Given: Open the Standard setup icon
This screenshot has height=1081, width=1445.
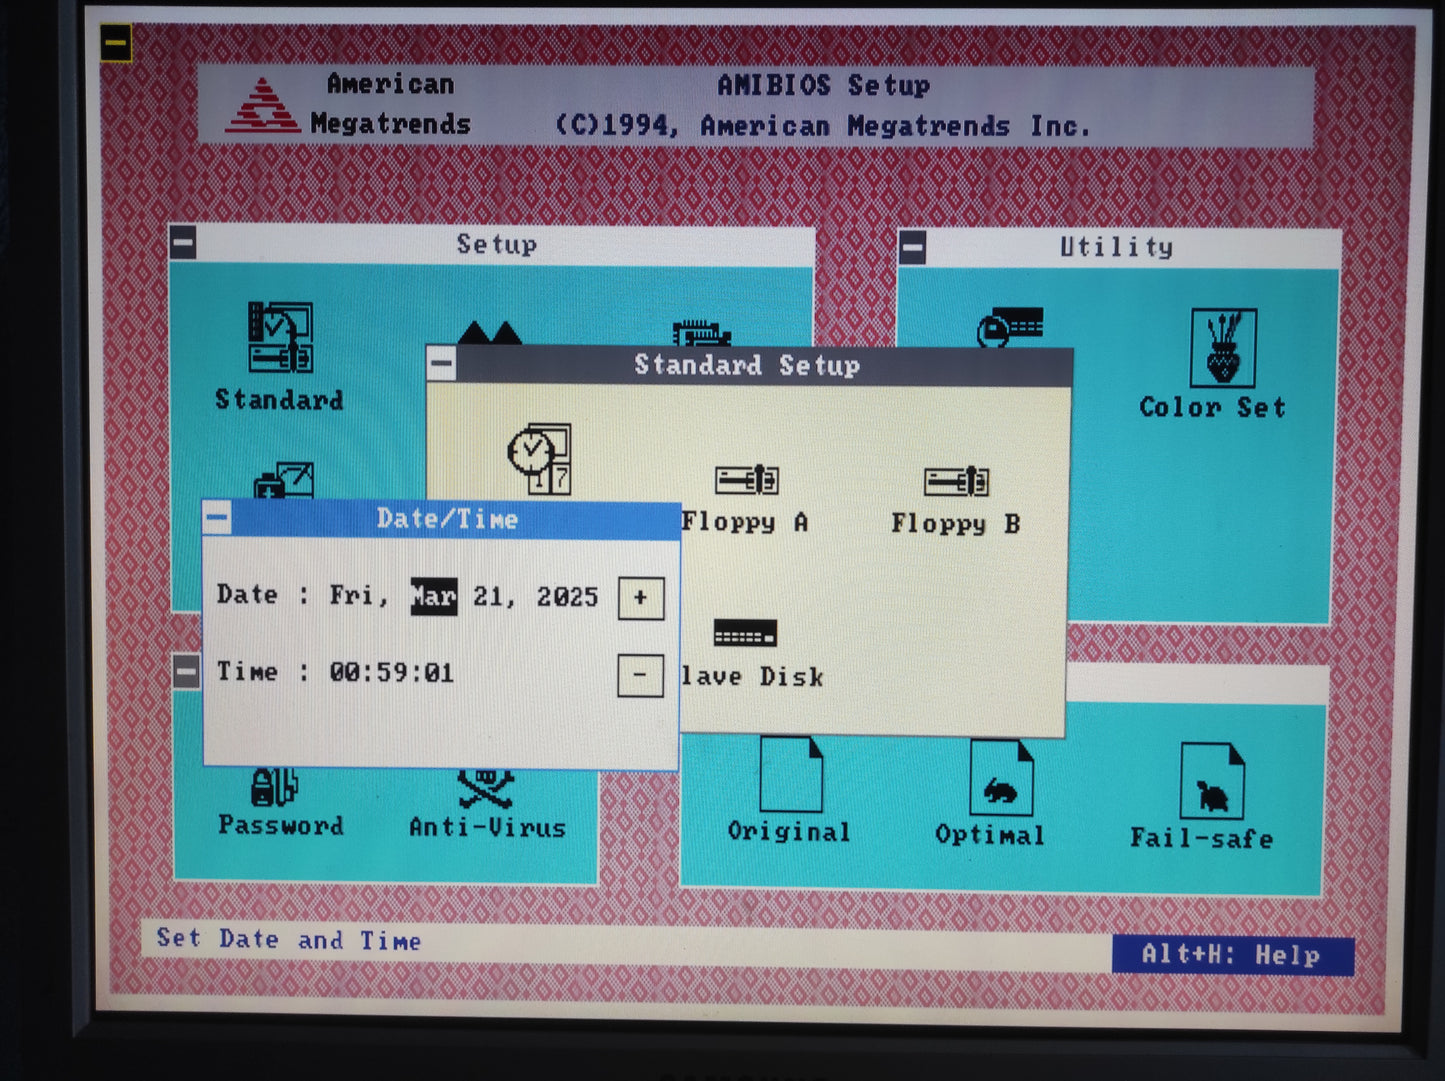Looking at the screenshot, I should (280, 340).
